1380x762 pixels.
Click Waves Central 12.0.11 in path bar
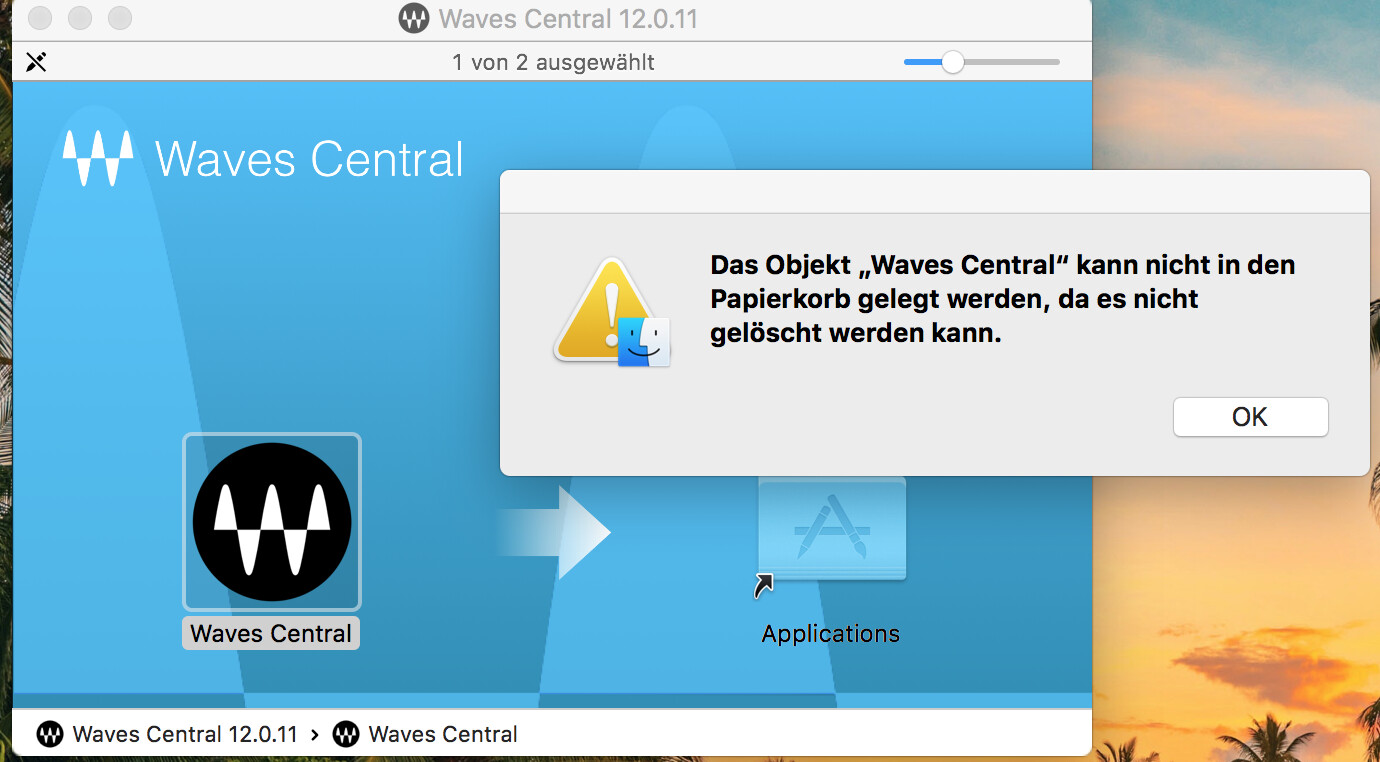click(167, 734)
